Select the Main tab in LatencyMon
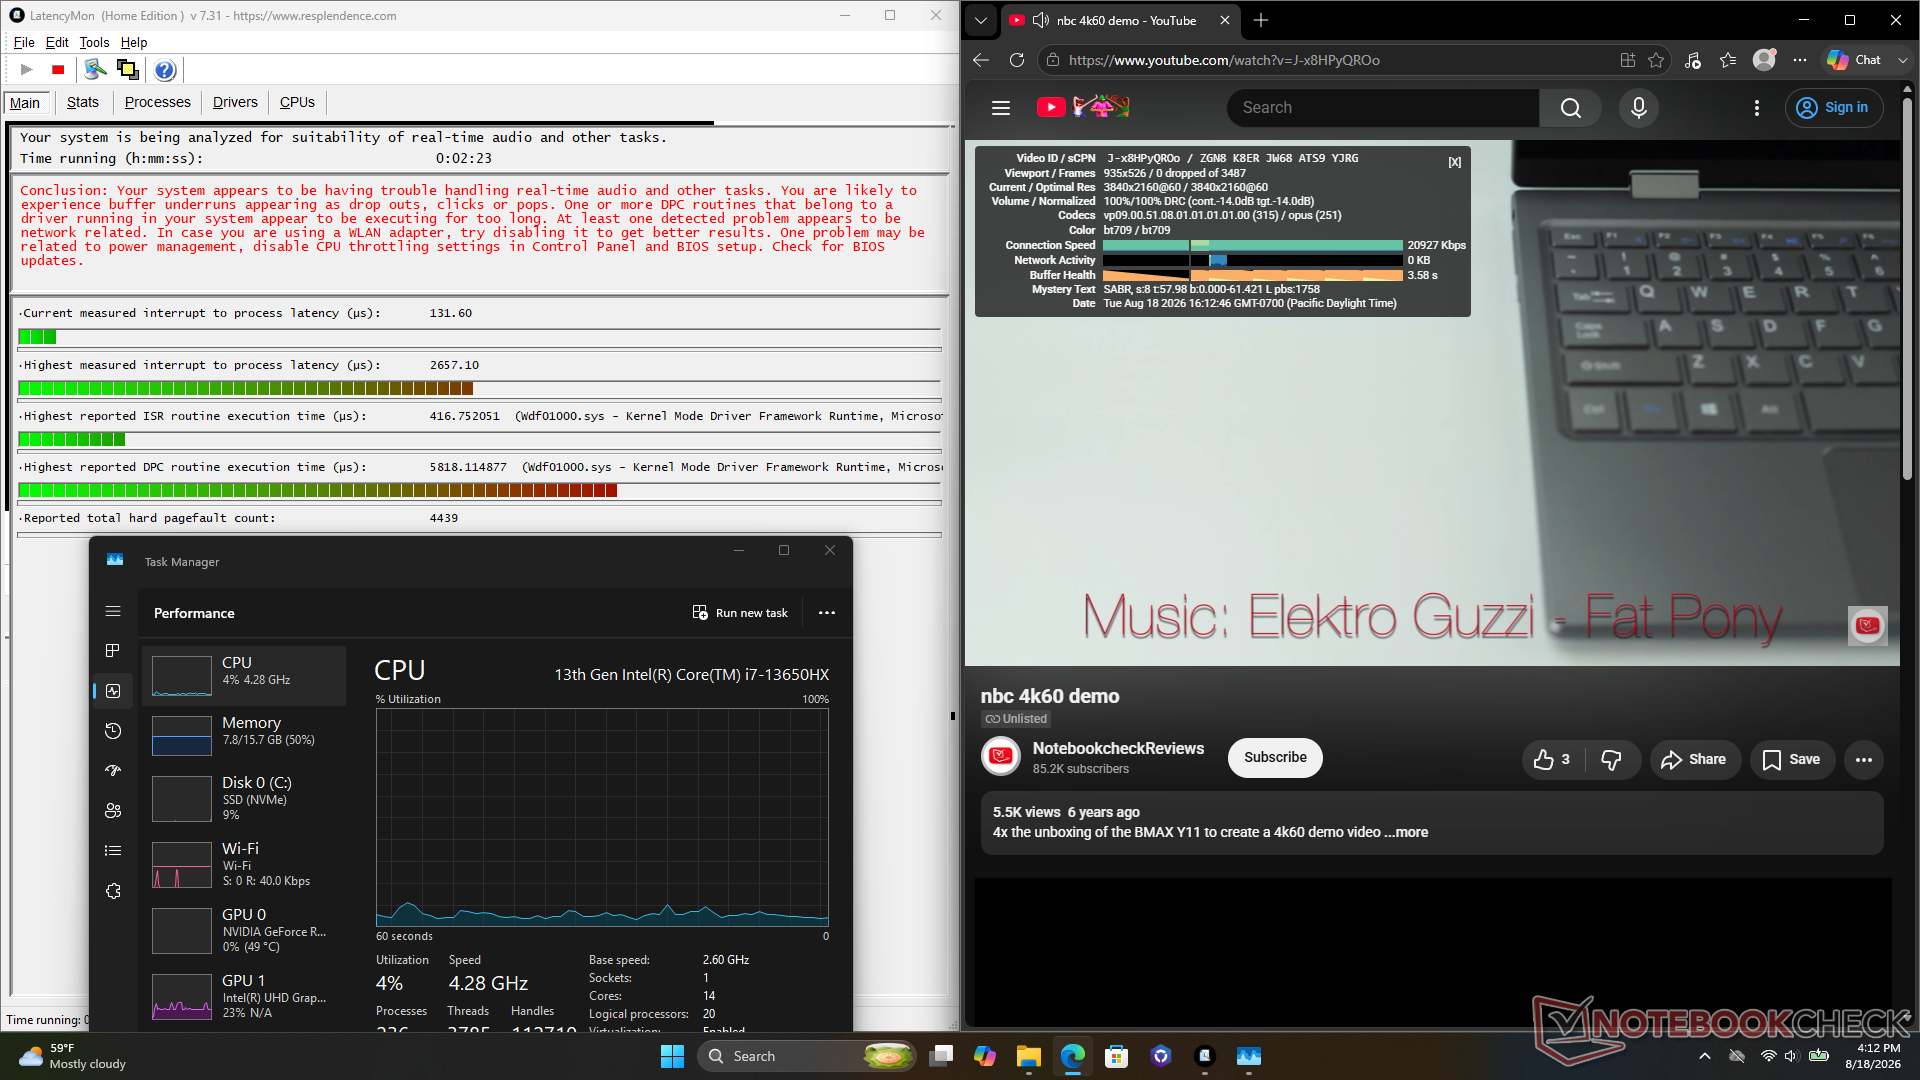The width and height of the screenshot is (1920, 1080). coord(25,103)
